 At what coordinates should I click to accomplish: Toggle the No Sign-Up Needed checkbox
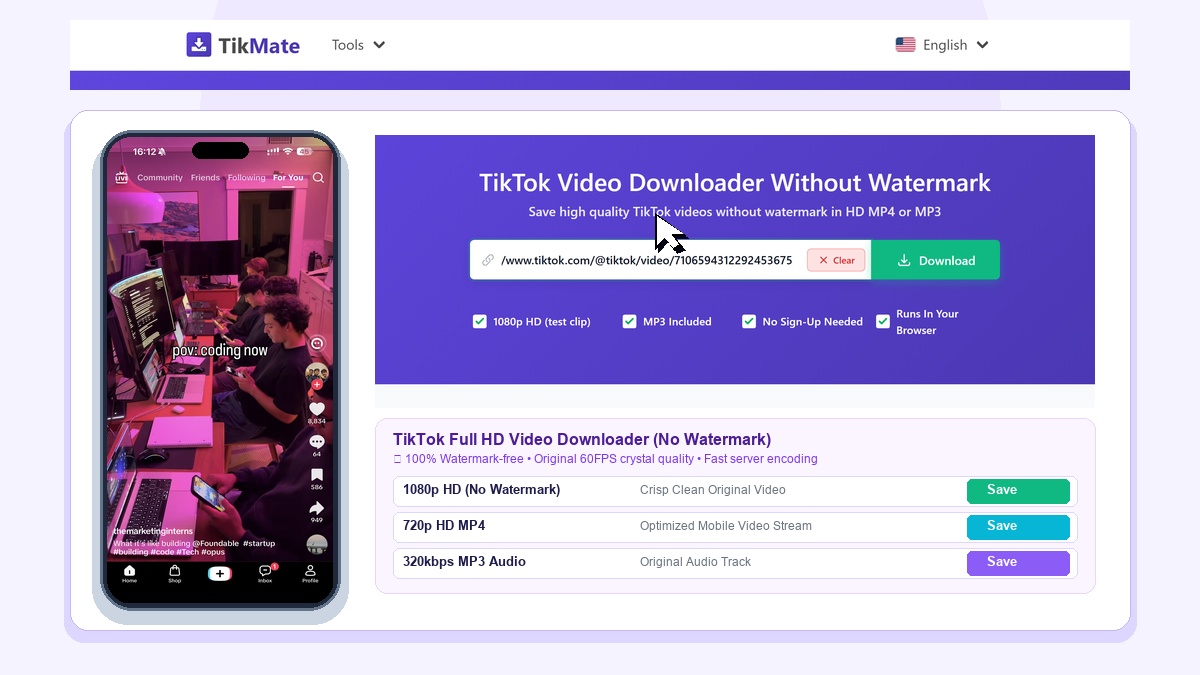coord(749,321)
